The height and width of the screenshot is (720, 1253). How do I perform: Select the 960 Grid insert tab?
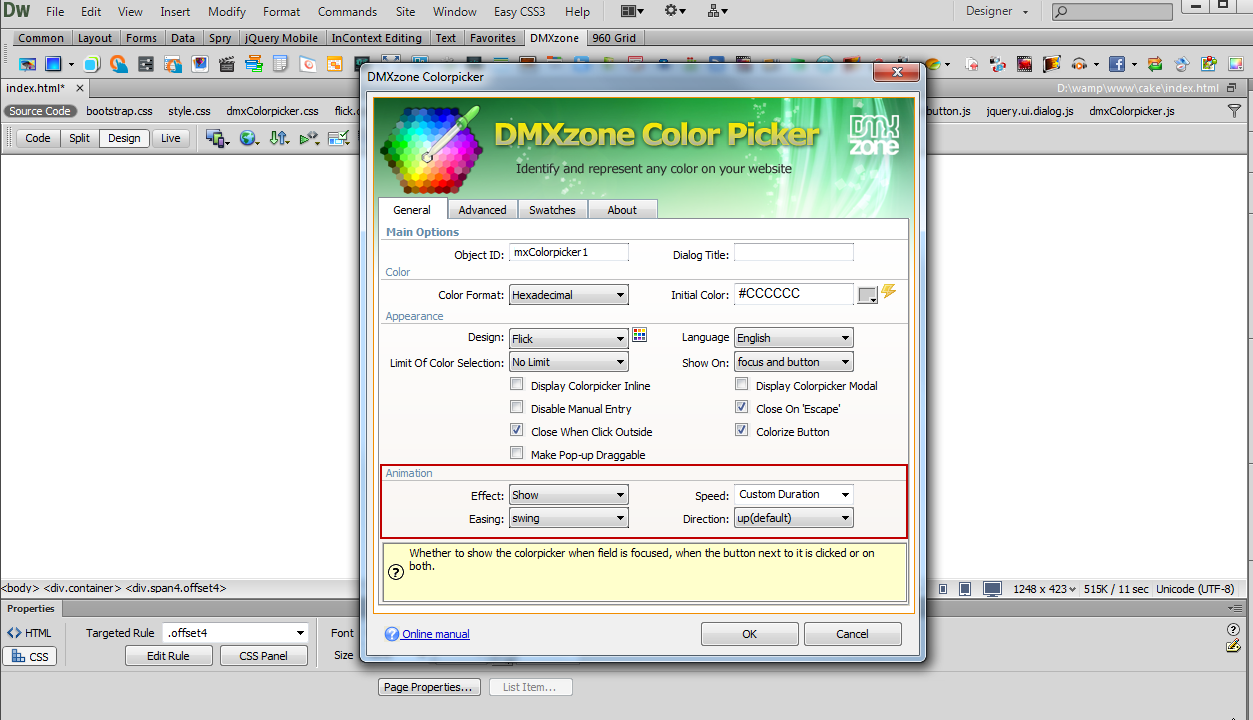(614, 38)
